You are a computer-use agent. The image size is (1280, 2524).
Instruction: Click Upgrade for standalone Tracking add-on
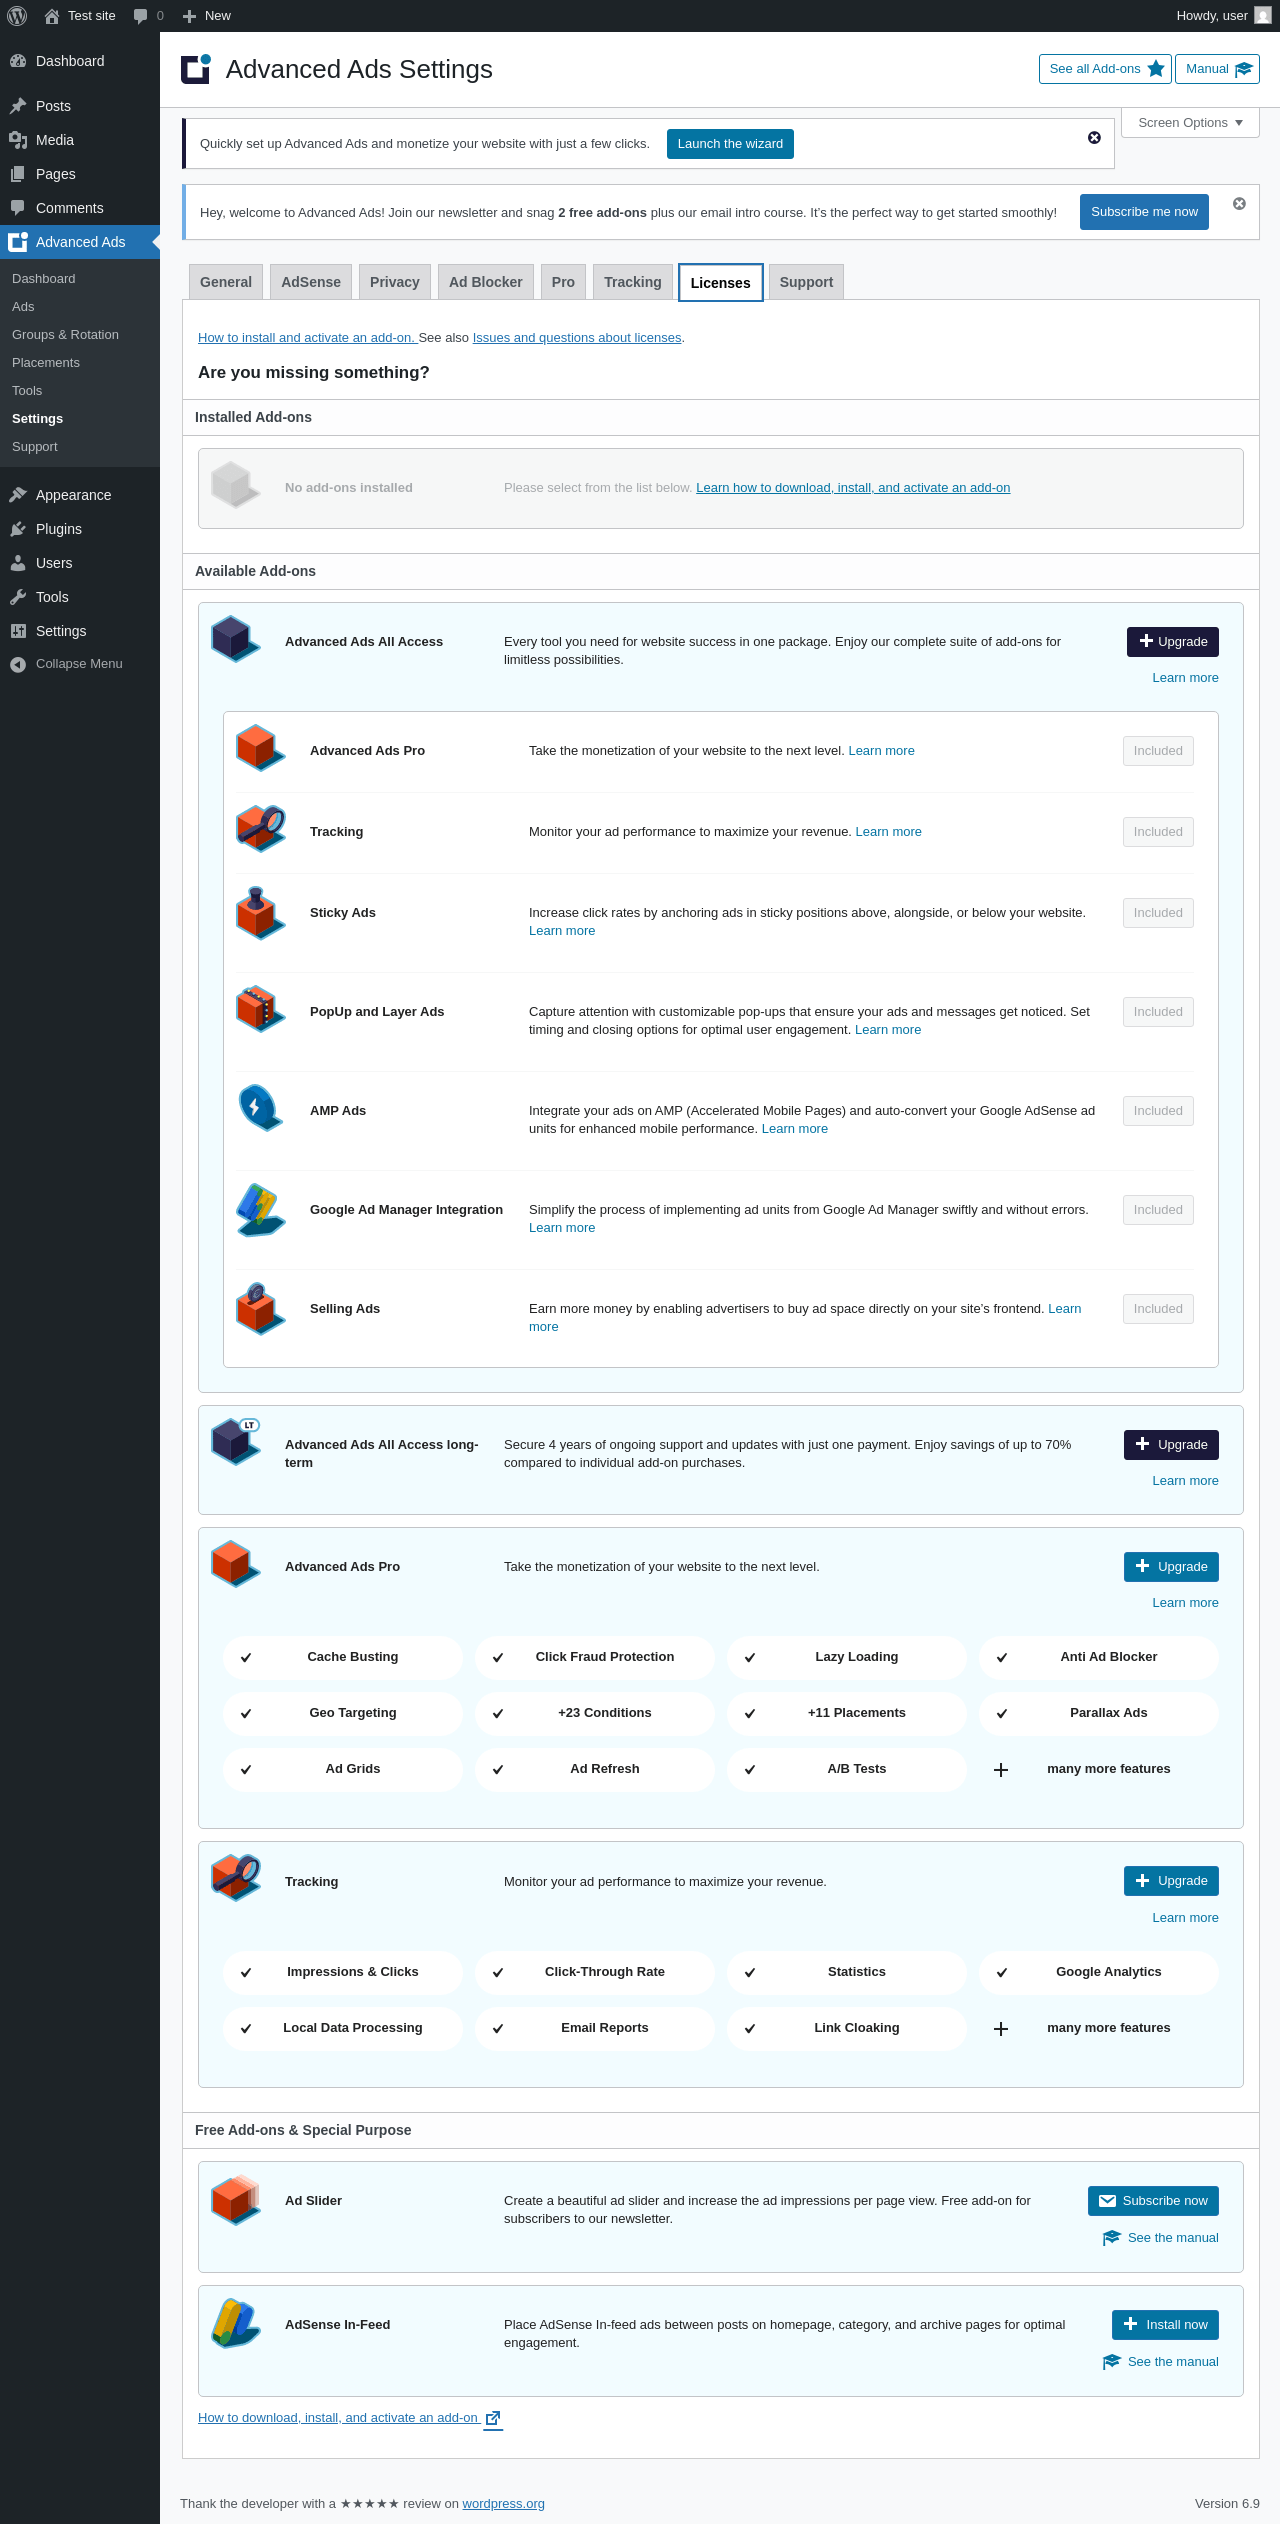pyautogui.click(x=1171, y=1881)
